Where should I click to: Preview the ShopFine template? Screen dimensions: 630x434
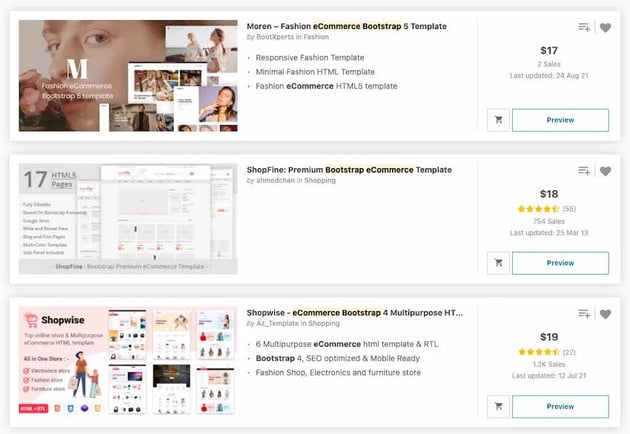pos(560,263)
